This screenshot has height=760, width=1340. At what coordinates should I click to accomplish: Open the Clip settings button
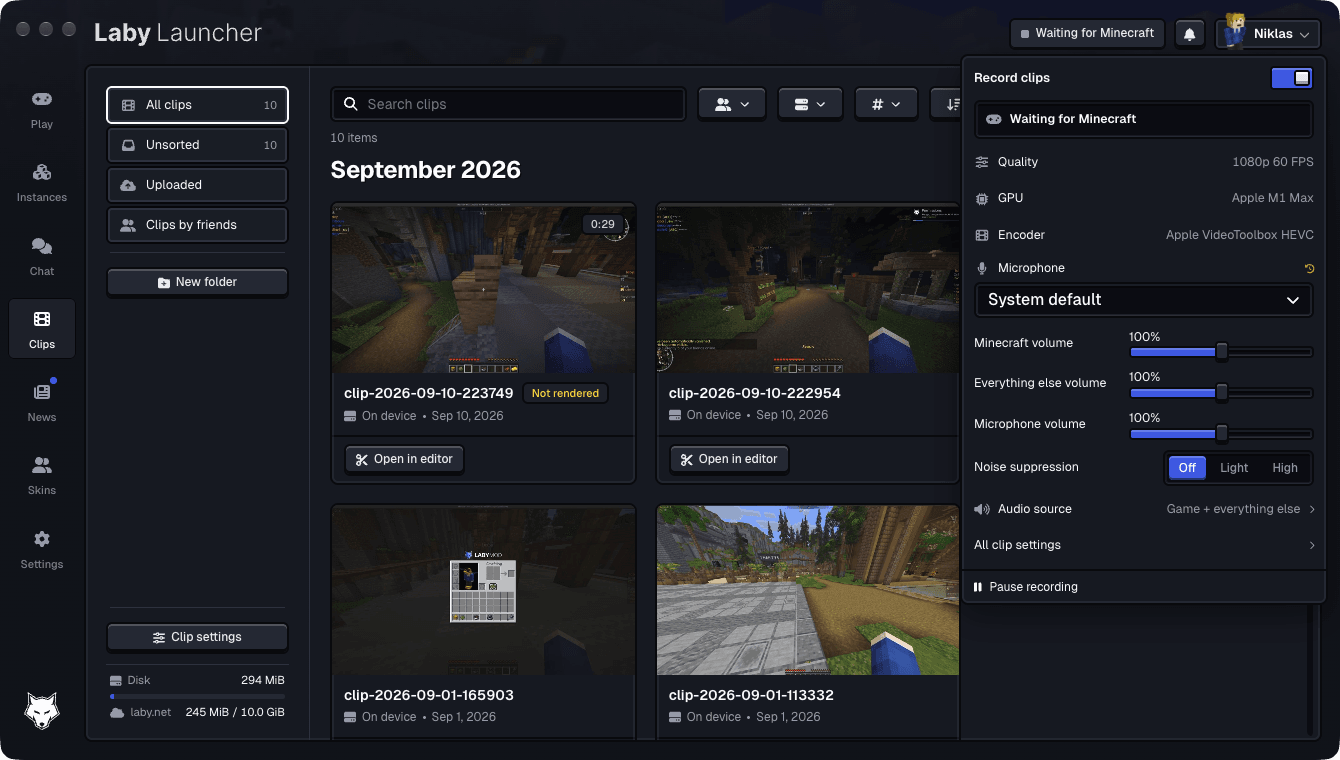pos(197,637)
